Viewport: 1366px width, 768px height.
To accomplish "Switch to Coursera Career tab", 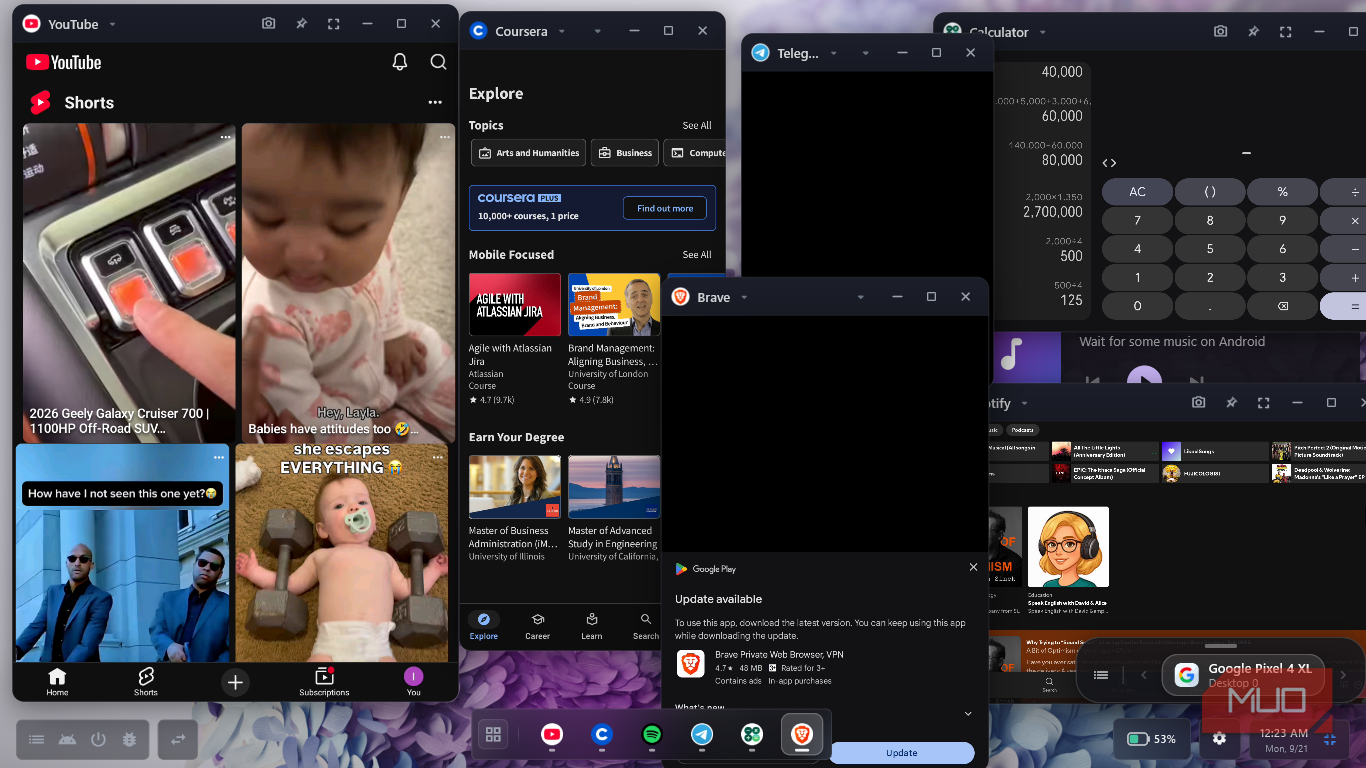I will (x=538, y=627).
